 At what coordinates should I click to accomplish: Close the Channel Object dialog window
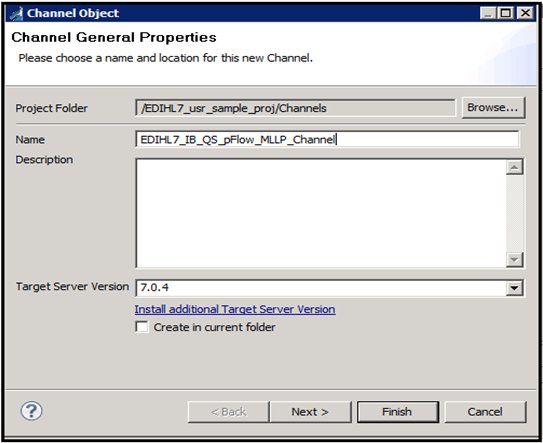pos(525,13)
